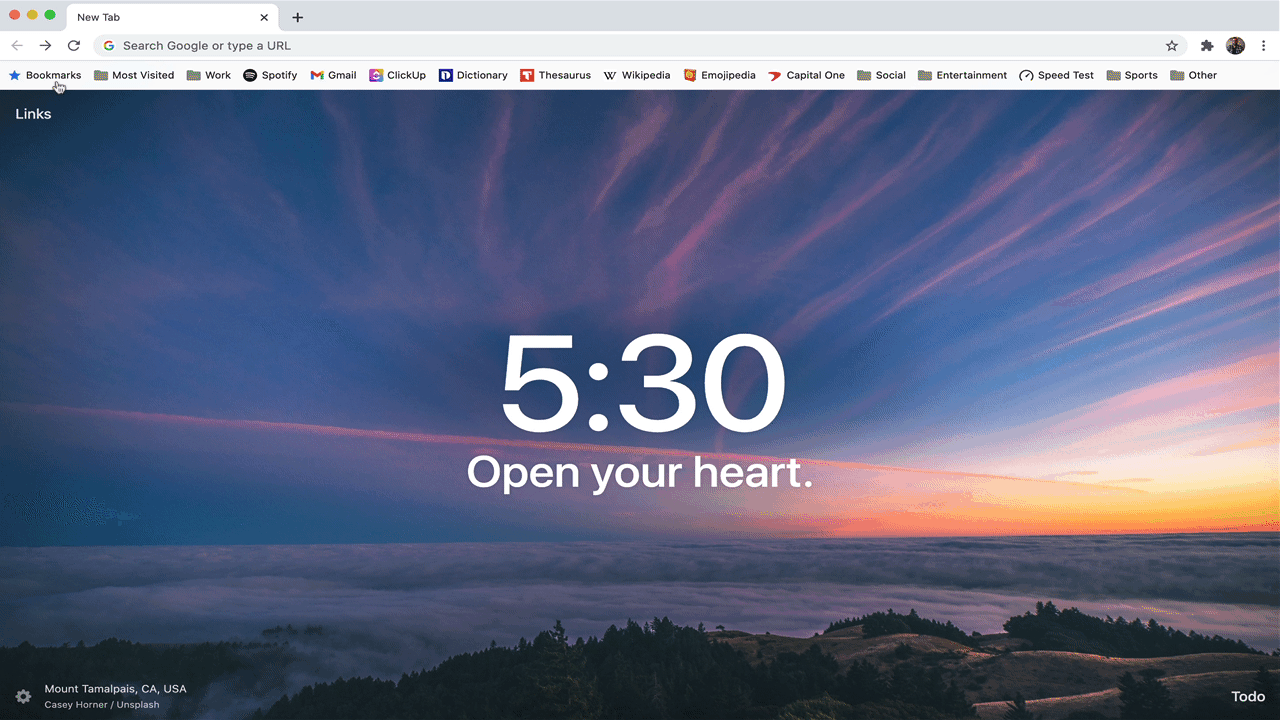Expand the Most Visited bookmarks folder
The image size is (1280, 720).
pyautogui.click(x=134, y=75)
